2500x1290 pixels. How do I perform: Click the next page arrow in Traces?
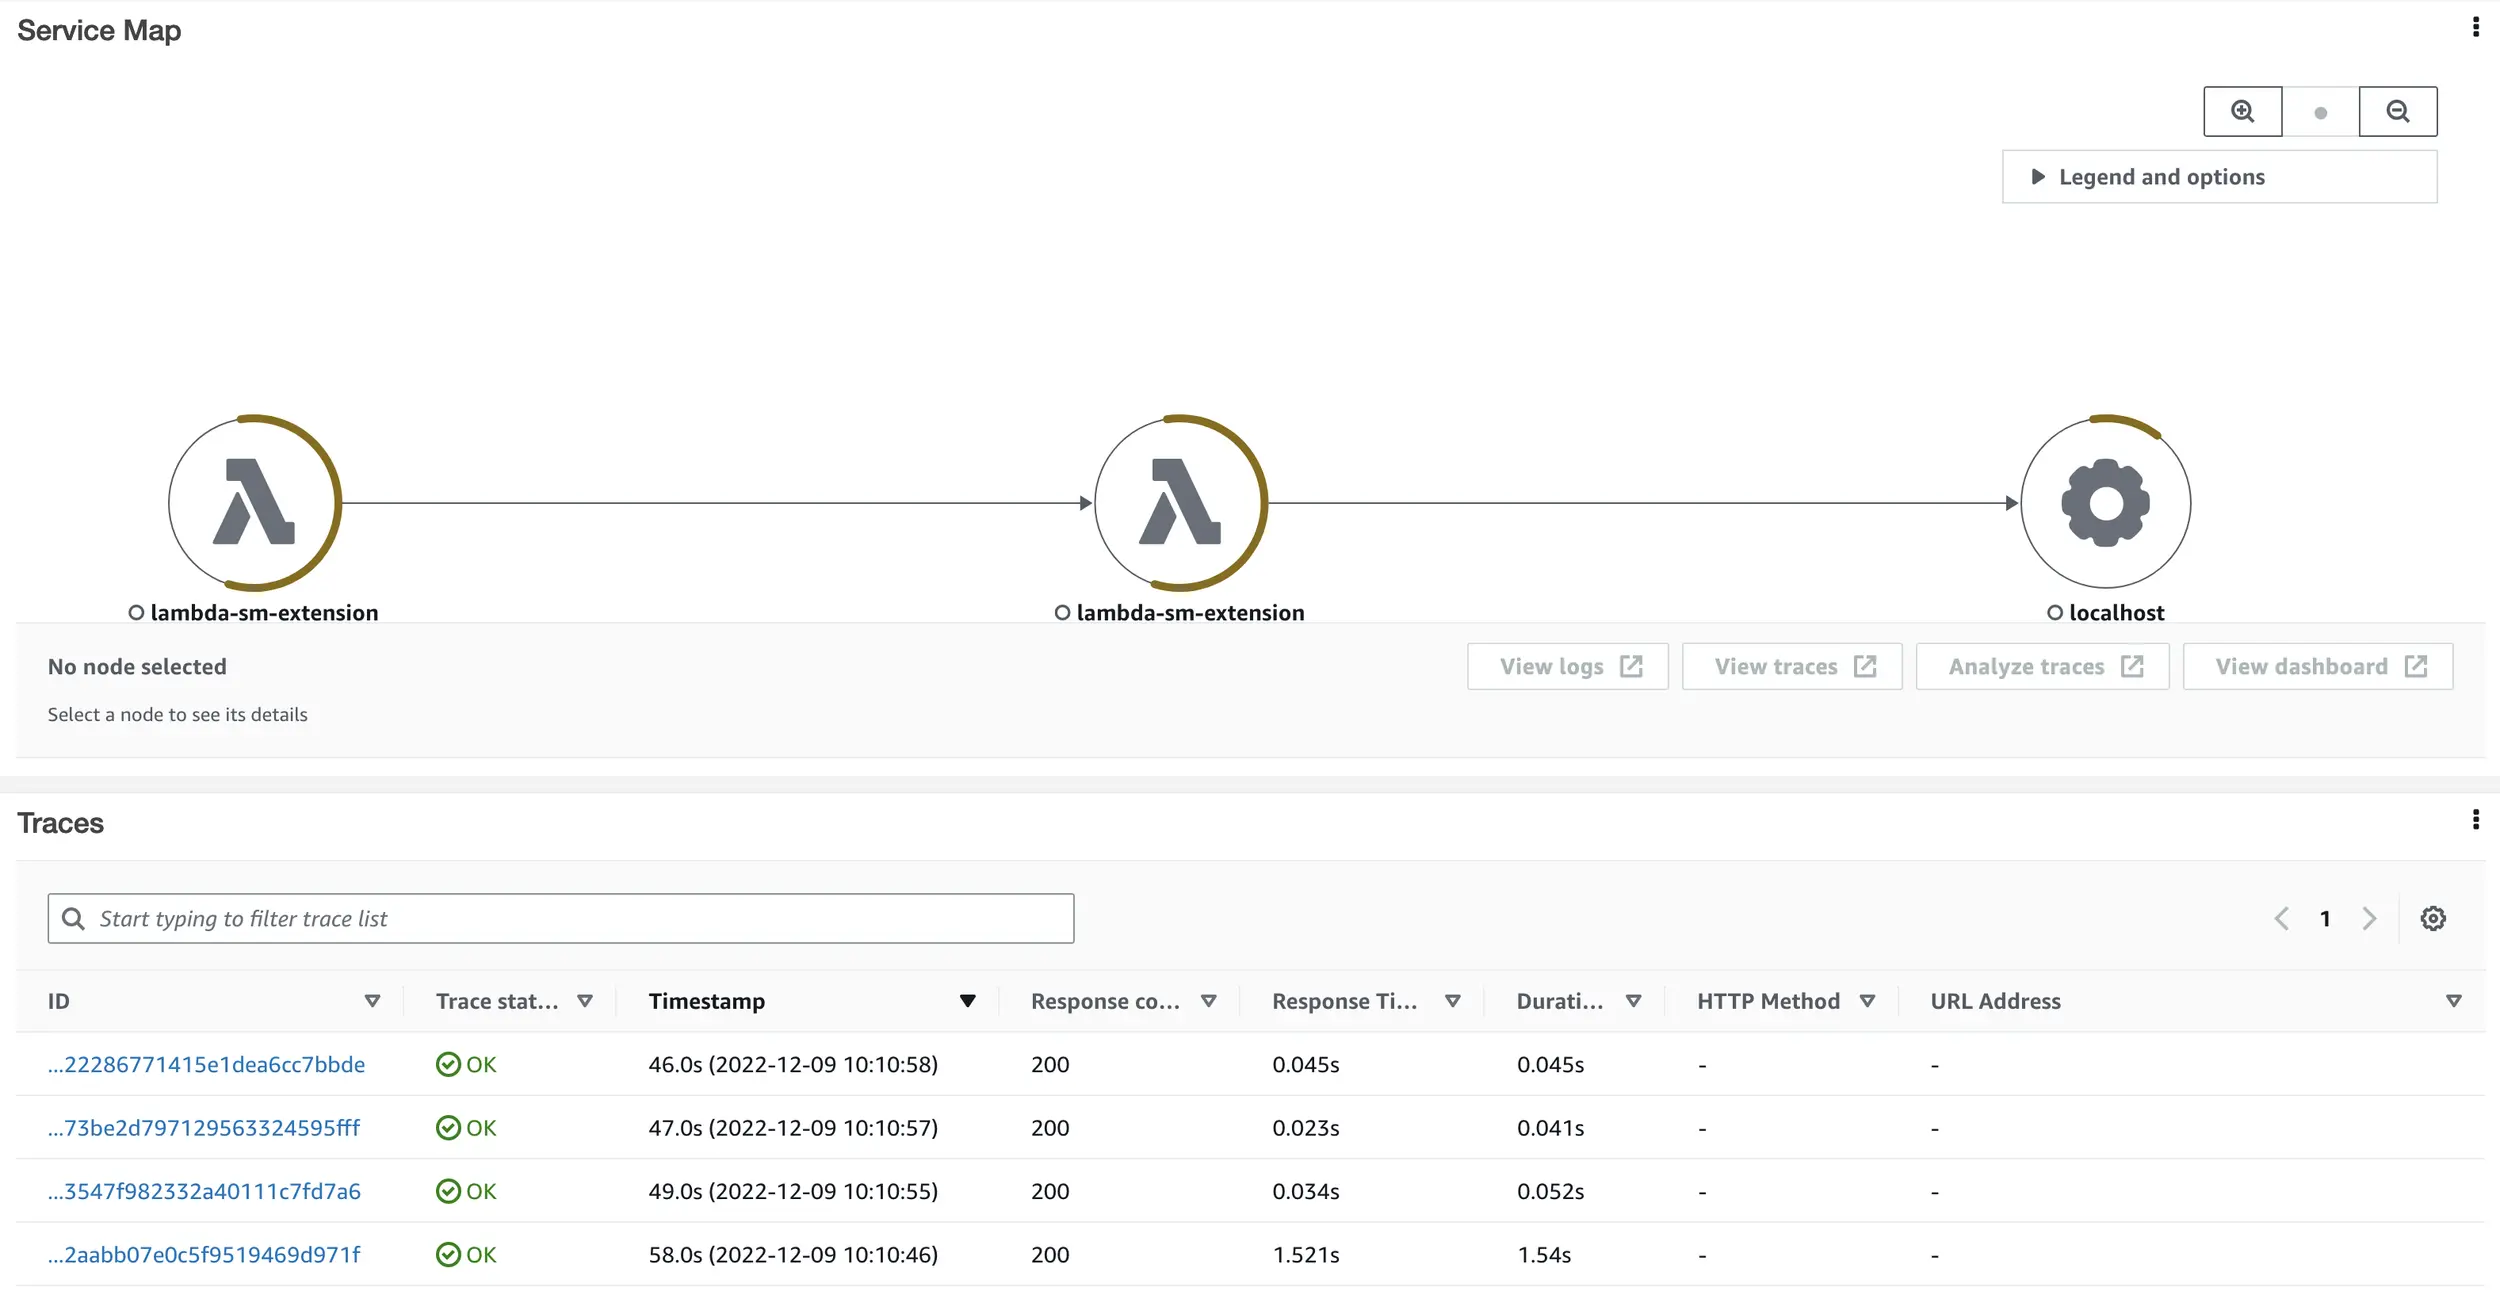(2368, 918)
